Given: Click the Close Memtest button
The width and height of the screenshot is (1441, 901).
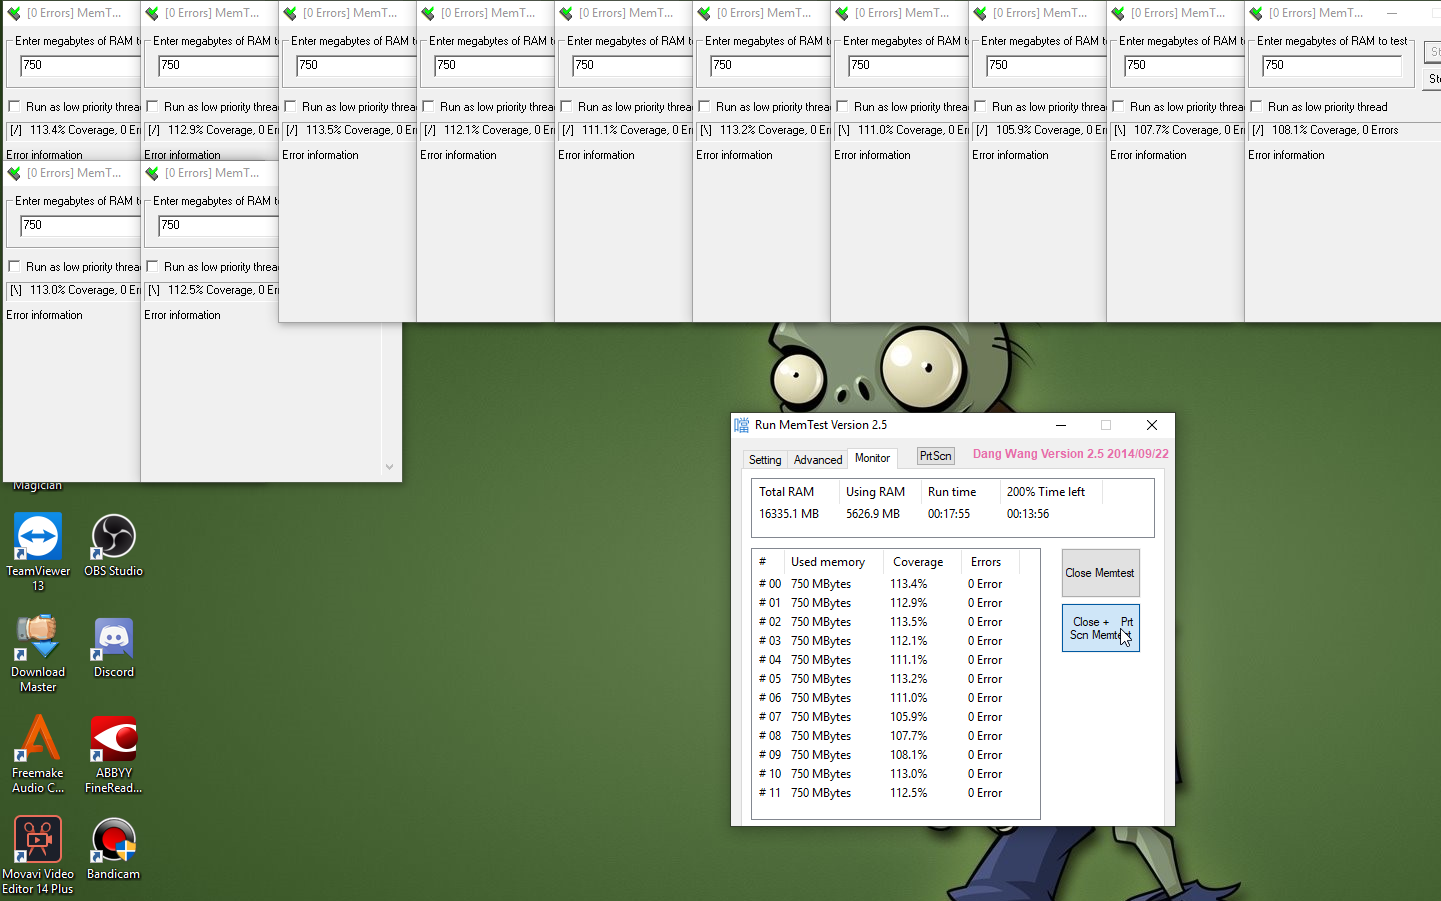Looking at the screenshot, I should point(1100,573).
